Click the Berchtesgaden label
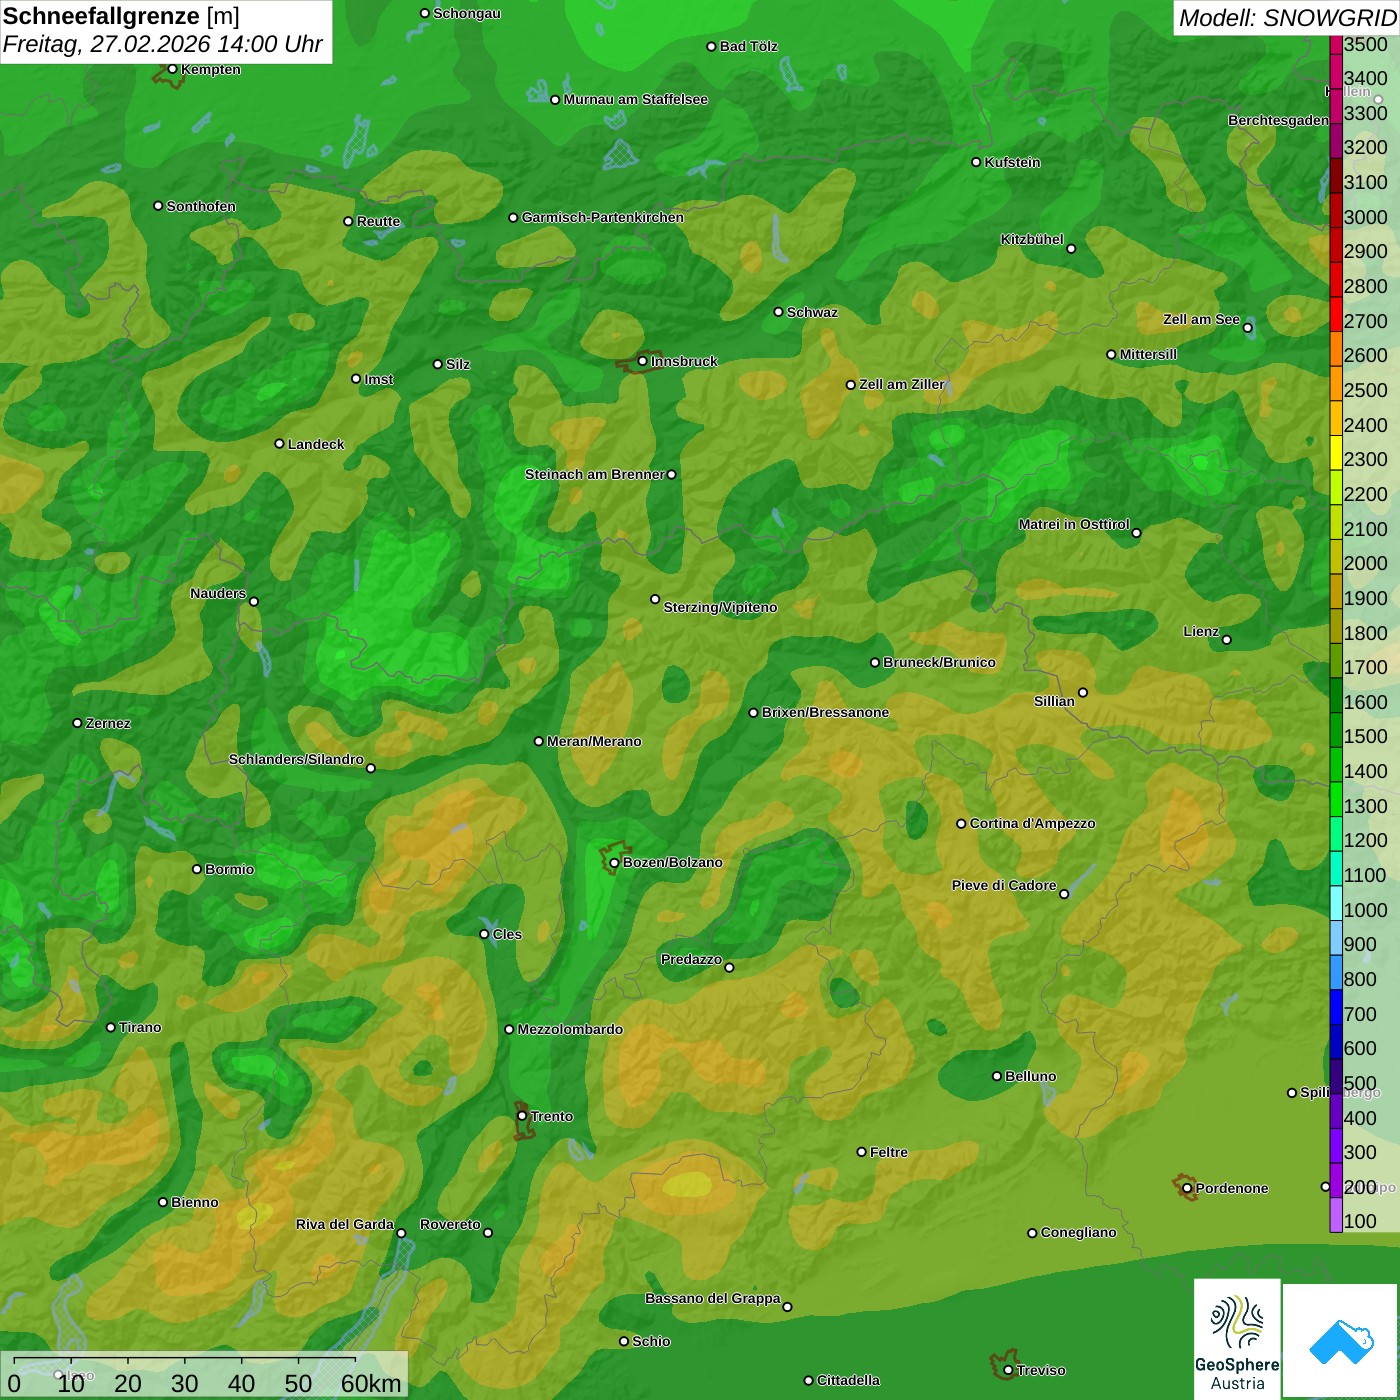The image size is (1400, 1400). click(1278, 120)
